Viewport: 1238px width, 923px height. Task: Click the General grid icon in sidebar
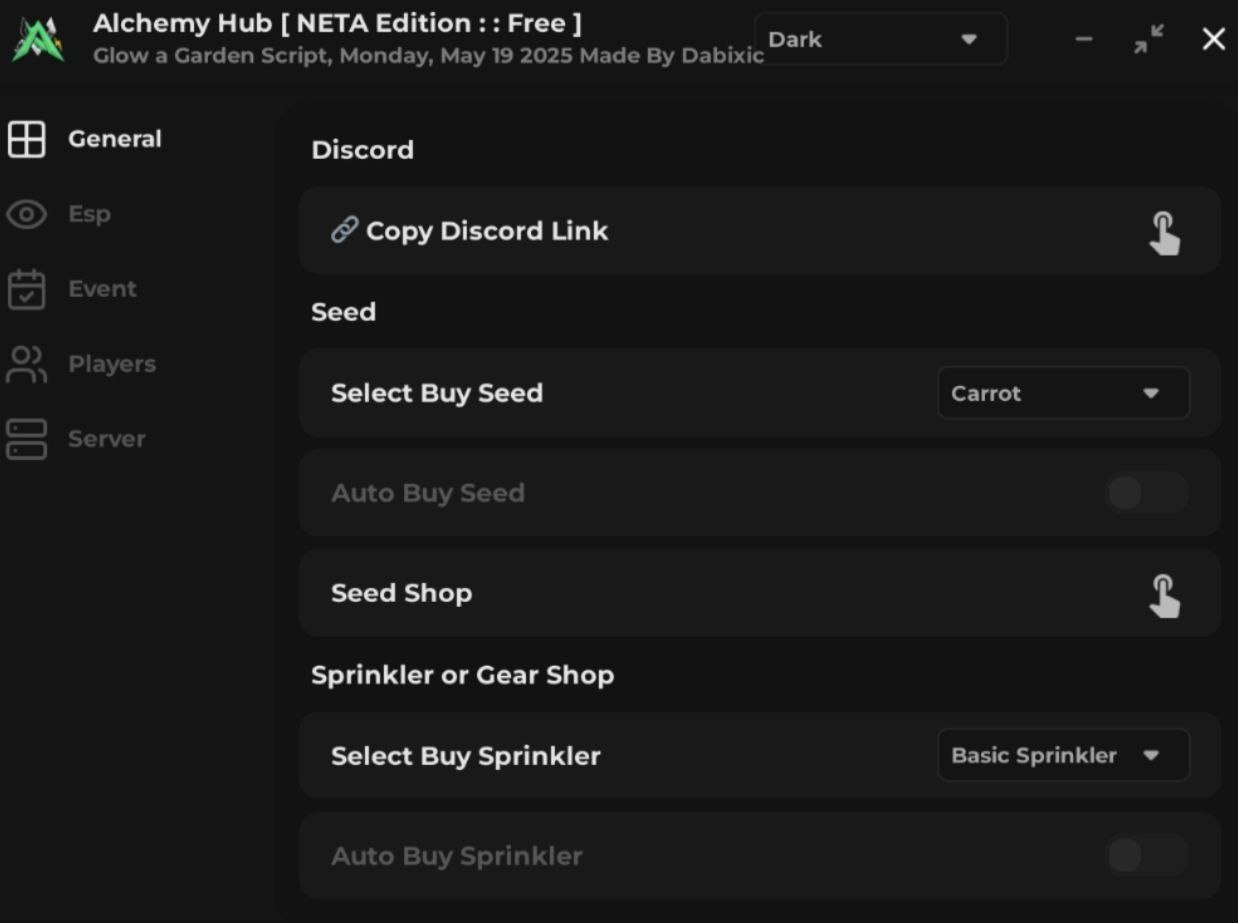(x=27, y=139)
